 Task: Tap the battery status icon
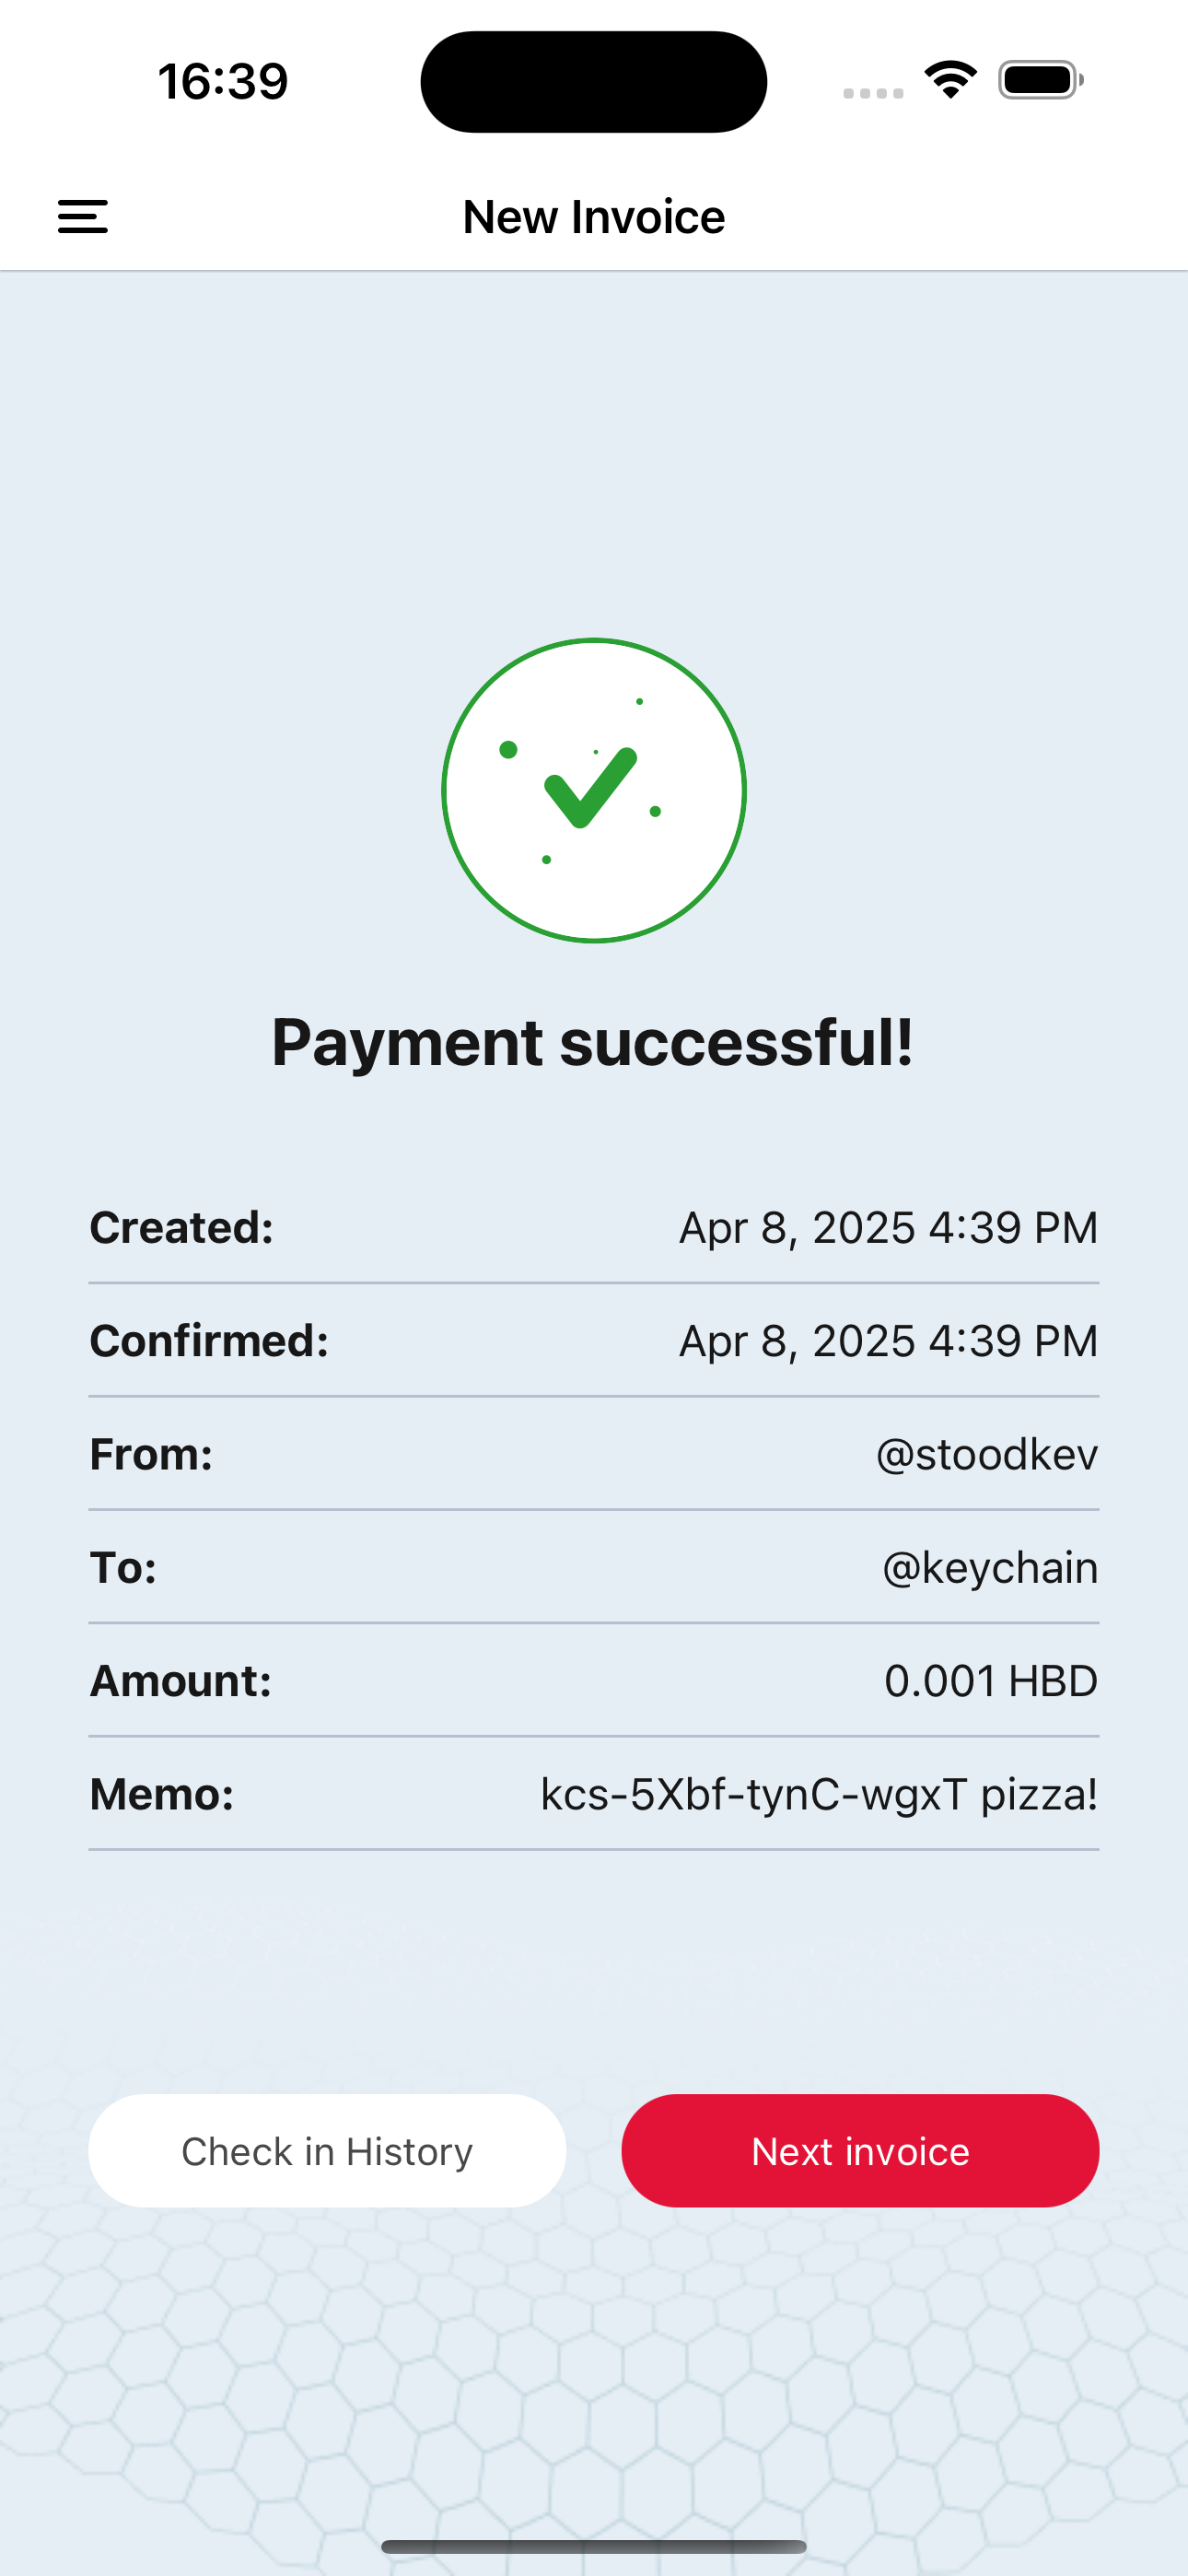[1041, 80]
